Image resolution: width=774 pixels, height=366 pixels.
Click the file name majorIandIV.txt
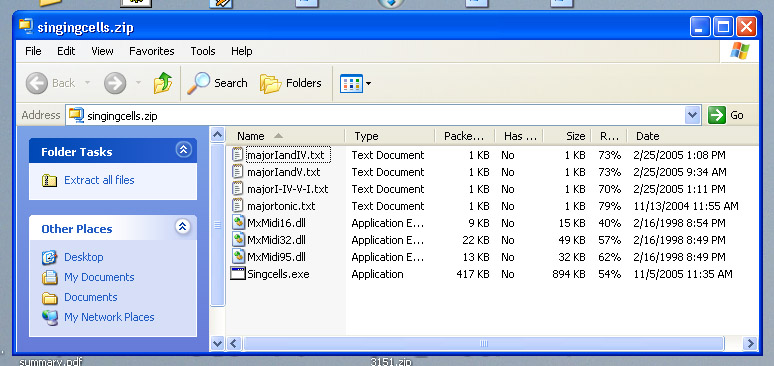coord(286,155)
